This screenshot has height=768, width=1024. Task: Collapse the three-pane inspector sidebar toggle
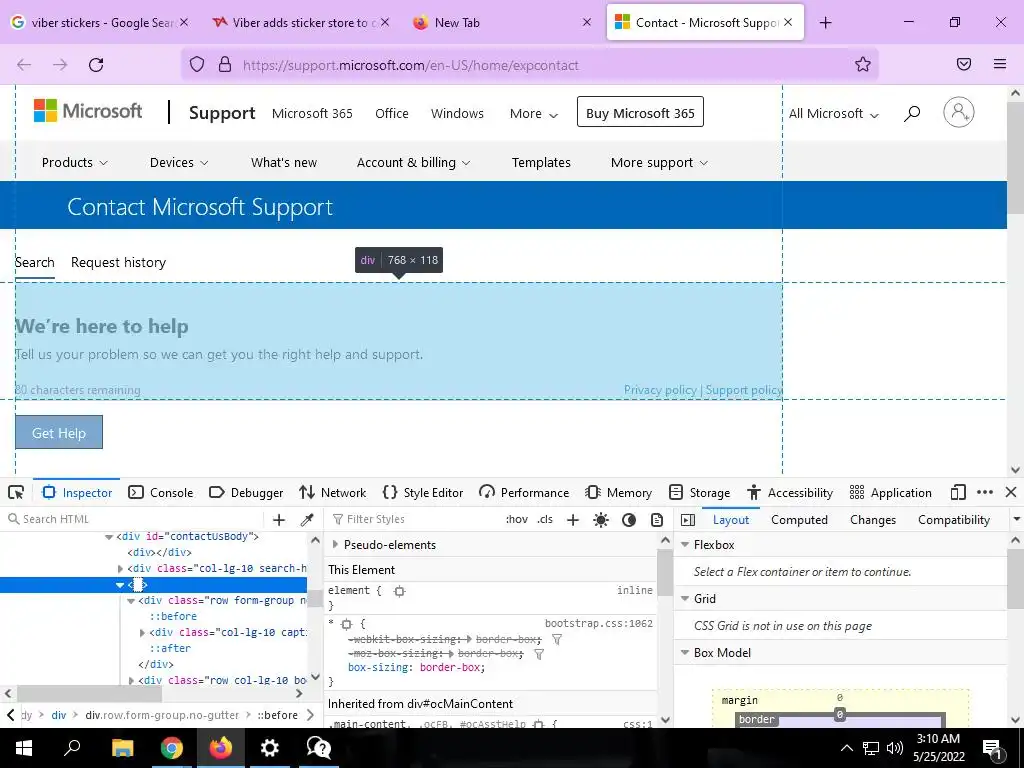coord(688,520)
